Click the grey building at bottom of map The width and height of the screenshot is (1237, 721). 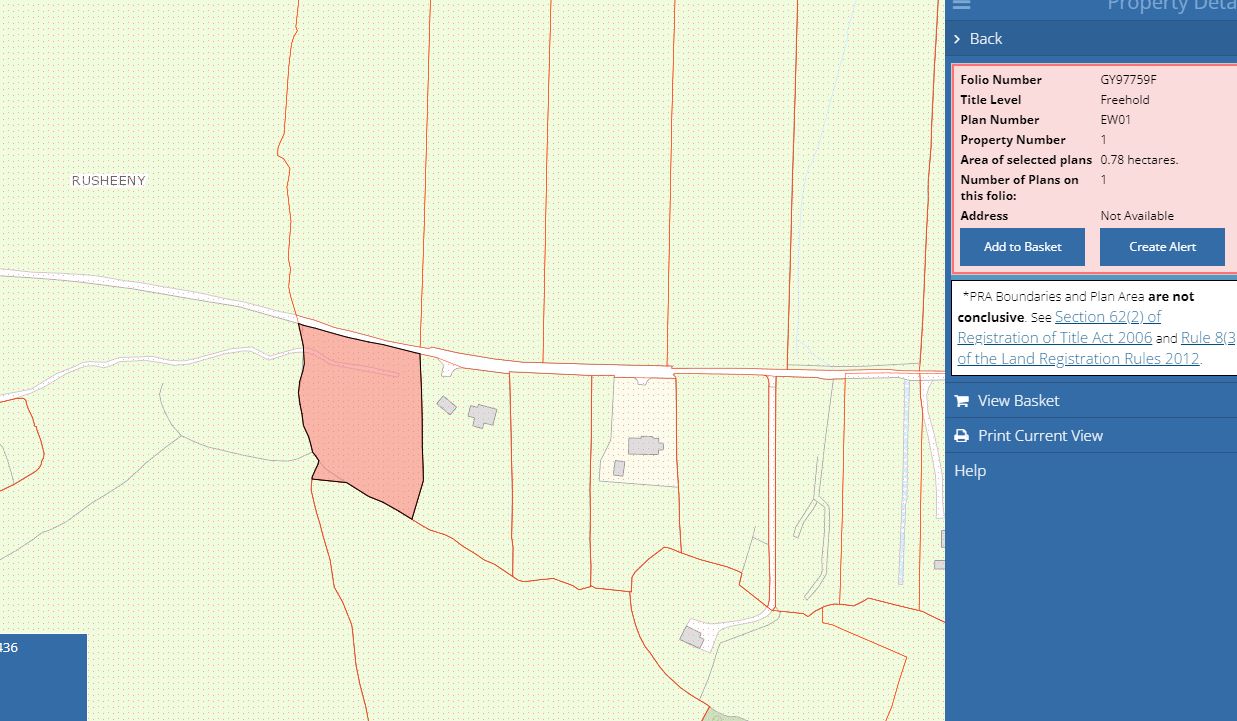[x=691, y=636]
